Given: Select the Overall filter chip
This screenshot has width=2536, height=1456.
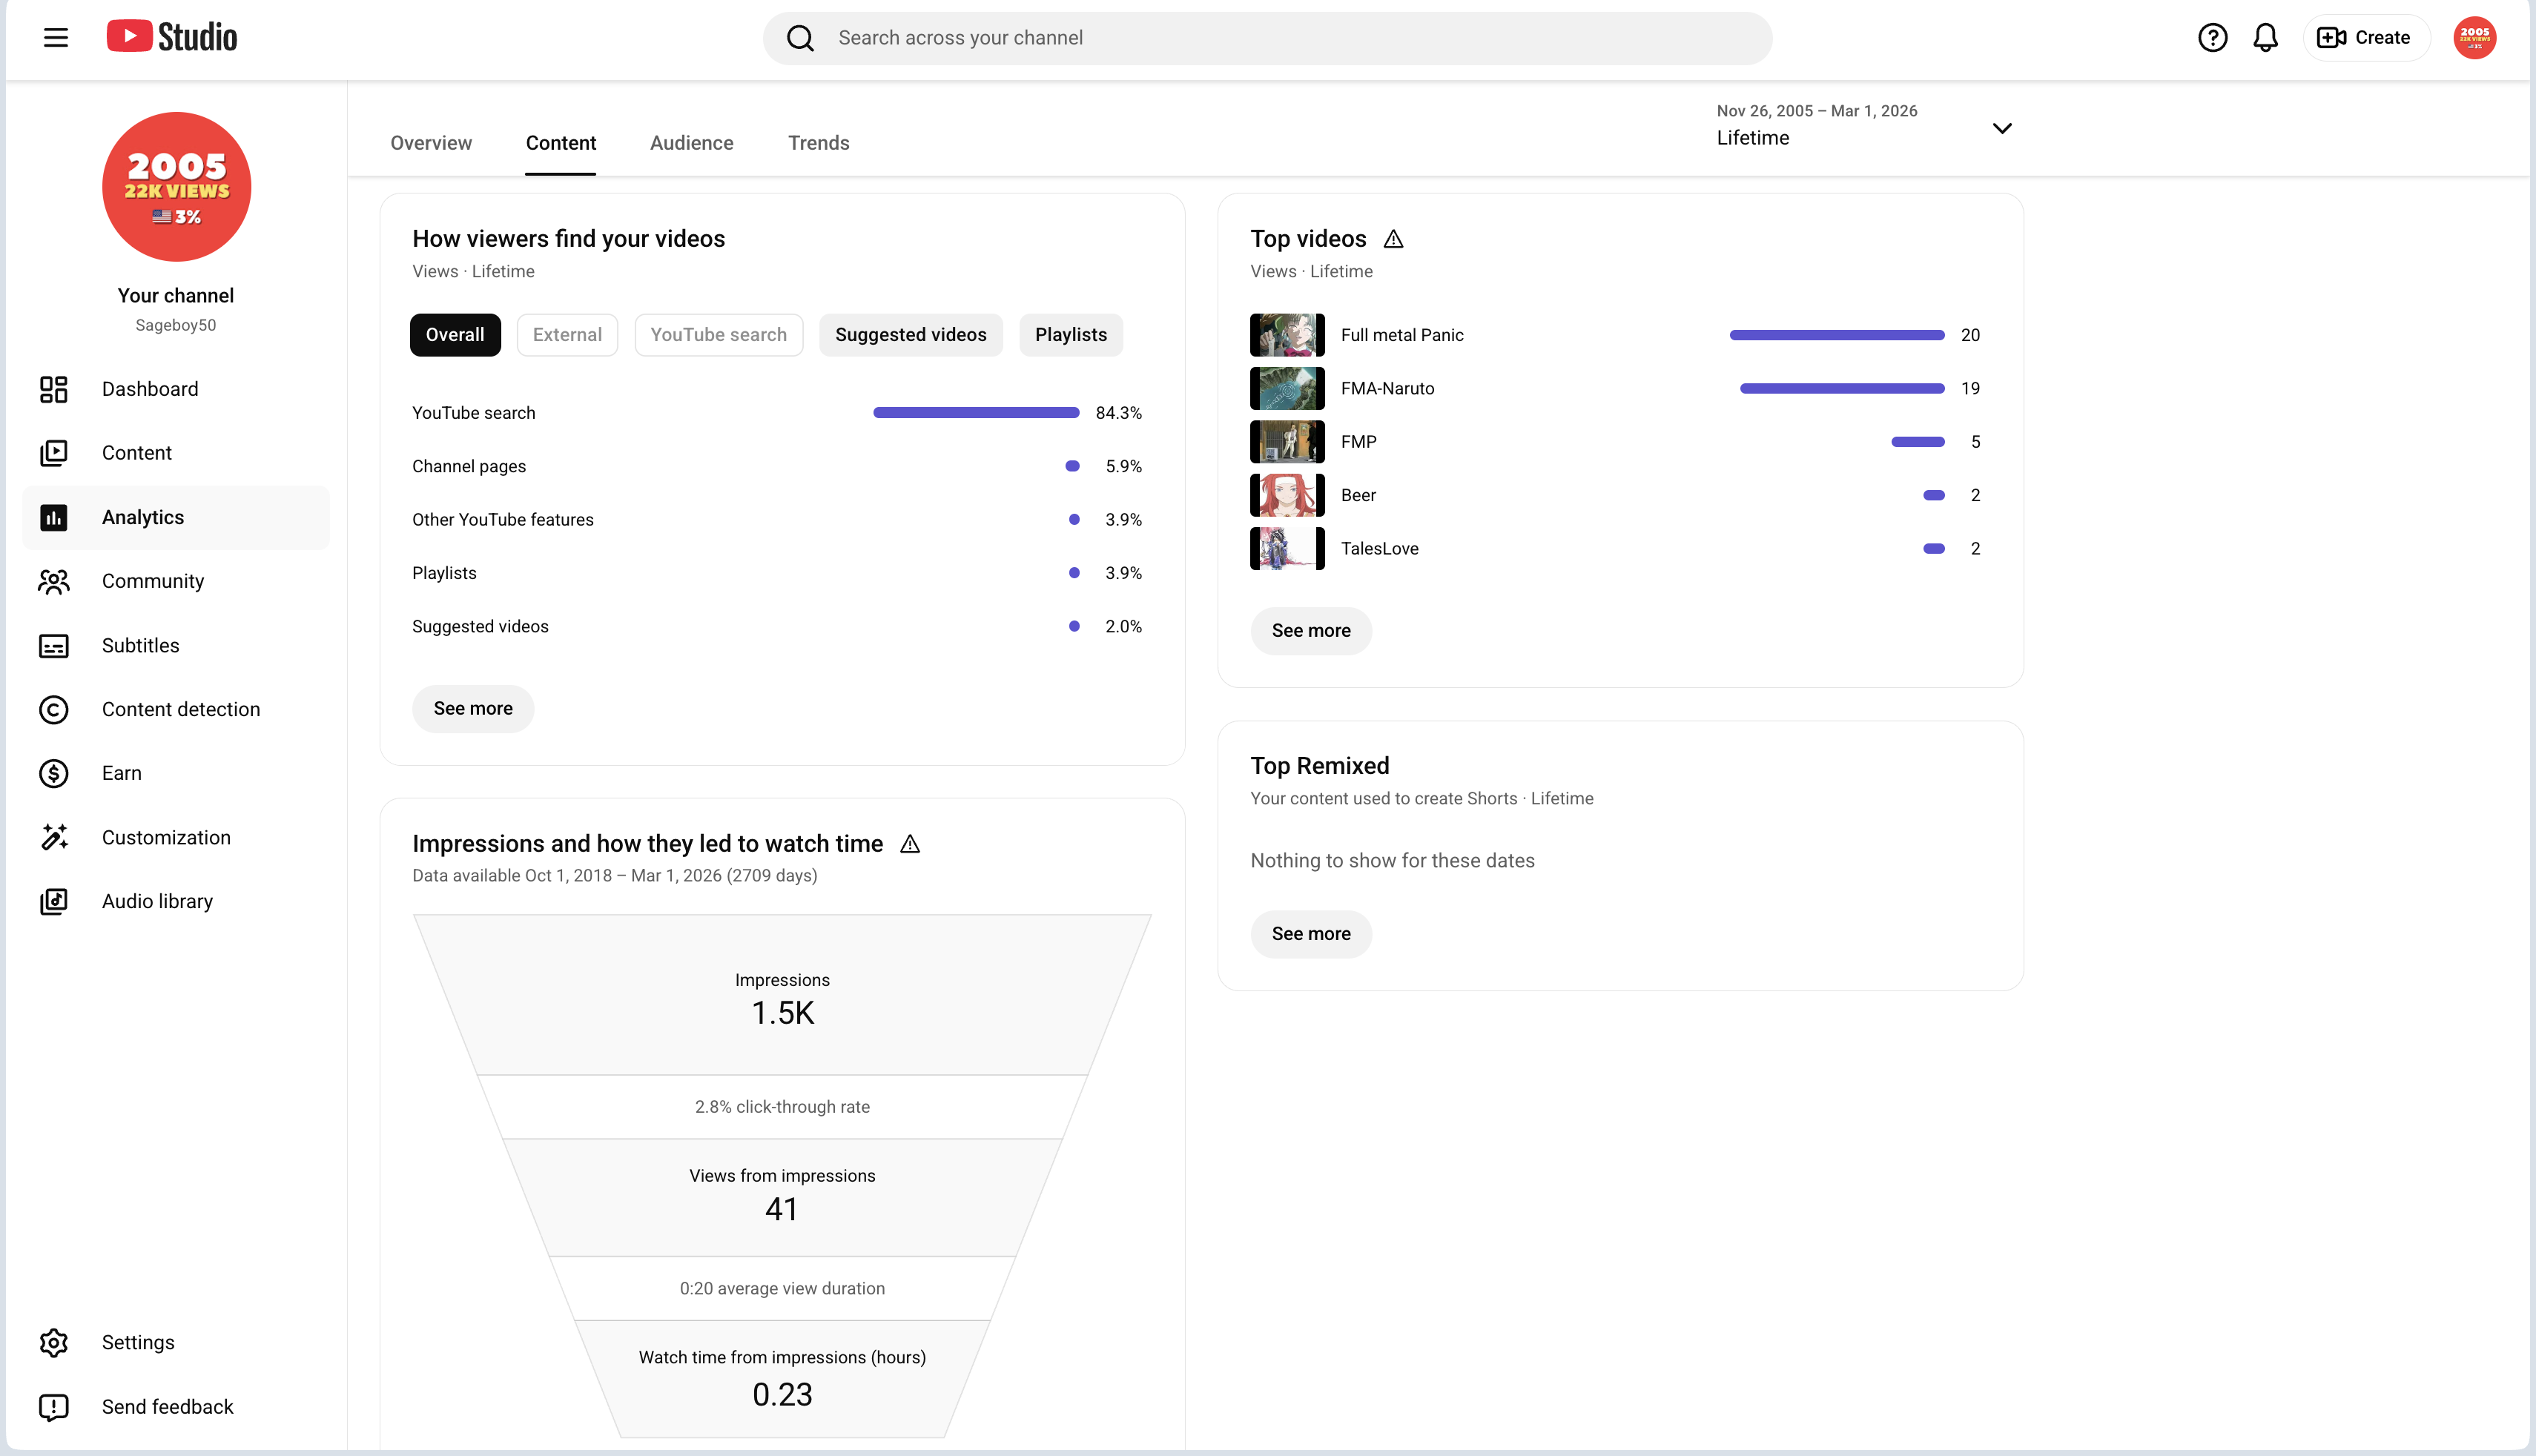Looking at the screenshot, I should click(455, 335).
